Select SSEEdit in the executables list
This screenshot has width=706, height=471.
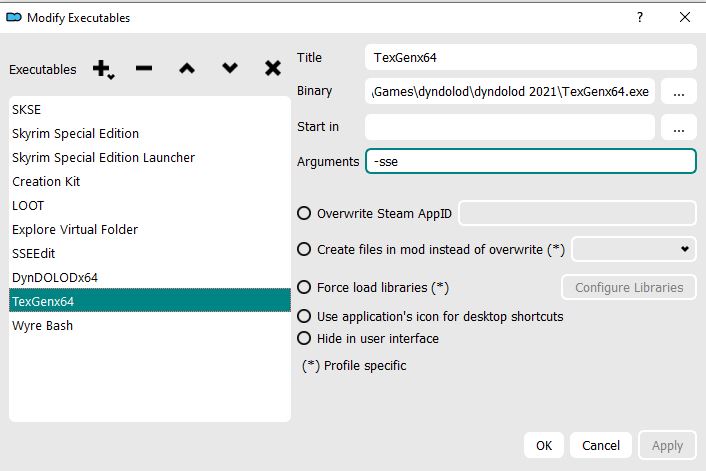[x=34, y=253]
